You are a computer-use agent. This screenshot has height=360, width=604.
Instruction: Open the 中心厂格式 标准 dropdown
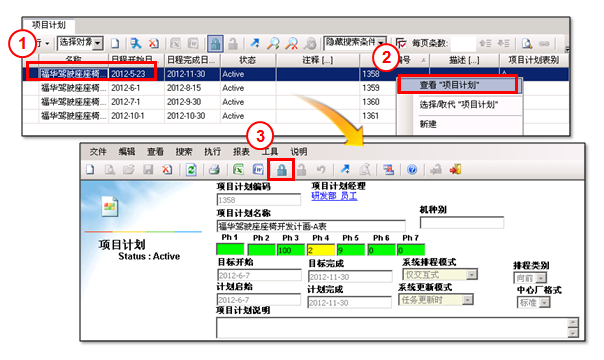(x=544, y=303)
